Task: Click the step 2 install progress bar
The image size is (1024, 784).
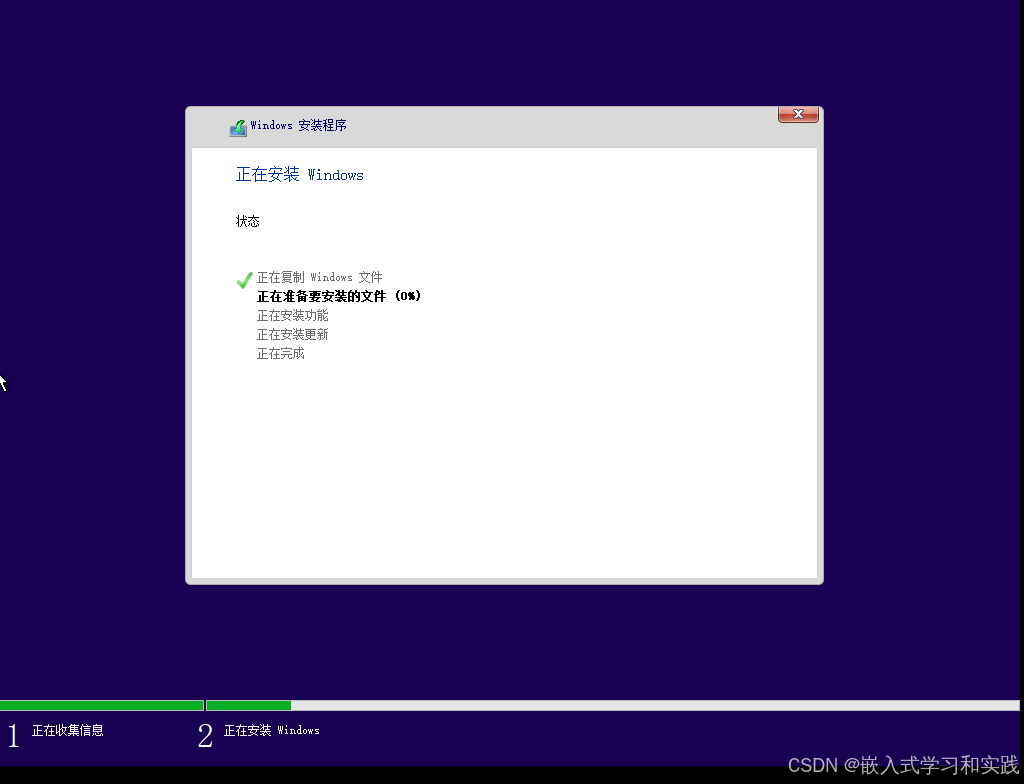Action: [613, 705]
